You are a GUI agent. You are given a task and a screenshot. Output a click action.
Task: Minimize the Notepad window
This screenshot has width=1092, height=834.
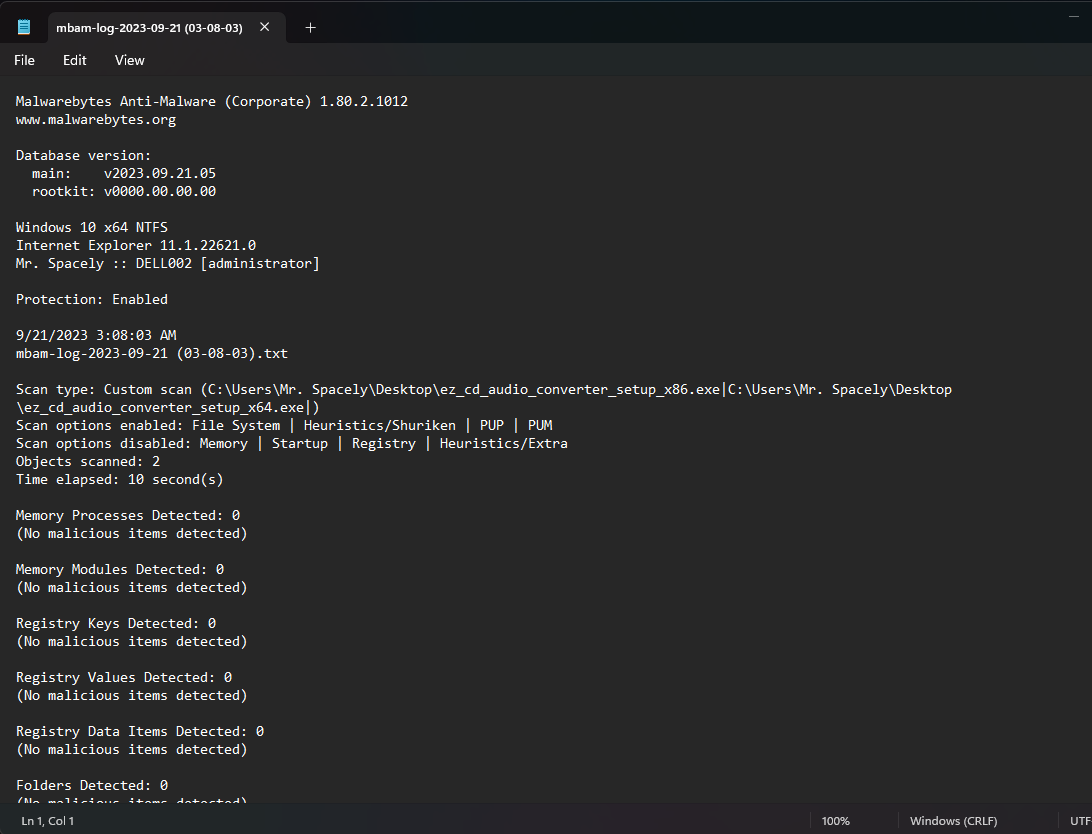pyautogui.click(x=1073, y=16)
